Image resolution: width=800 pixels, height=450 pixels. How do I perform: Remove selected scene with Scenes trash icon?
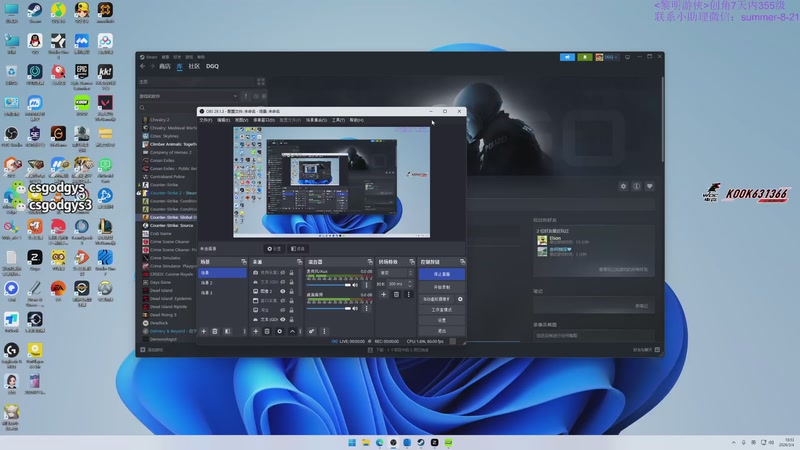click(215, 332)
